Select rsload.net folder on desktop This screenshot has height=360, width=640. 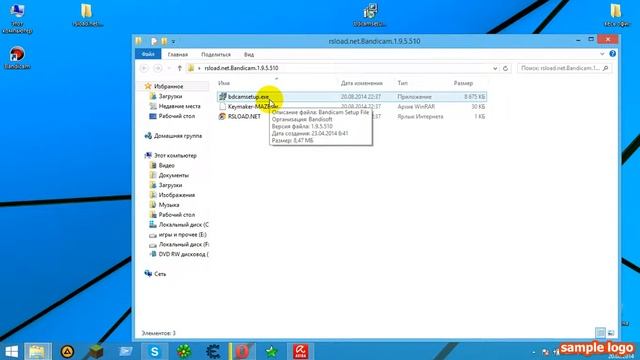pos(87,15)
